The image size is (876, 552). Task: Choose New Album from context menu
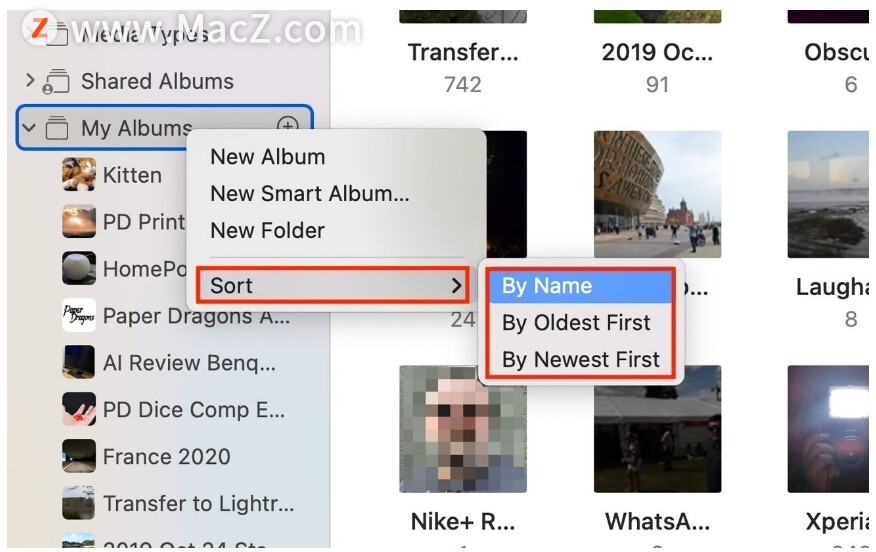tap(268, 157)
